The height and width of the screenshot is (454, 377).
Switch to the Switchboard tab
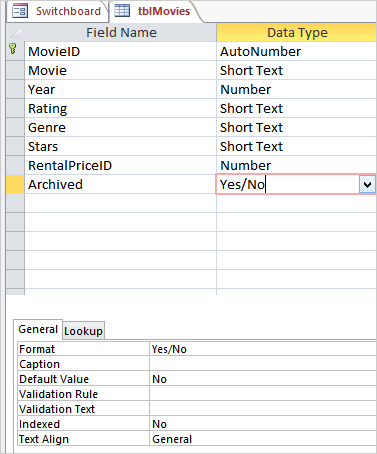point(57,11)
